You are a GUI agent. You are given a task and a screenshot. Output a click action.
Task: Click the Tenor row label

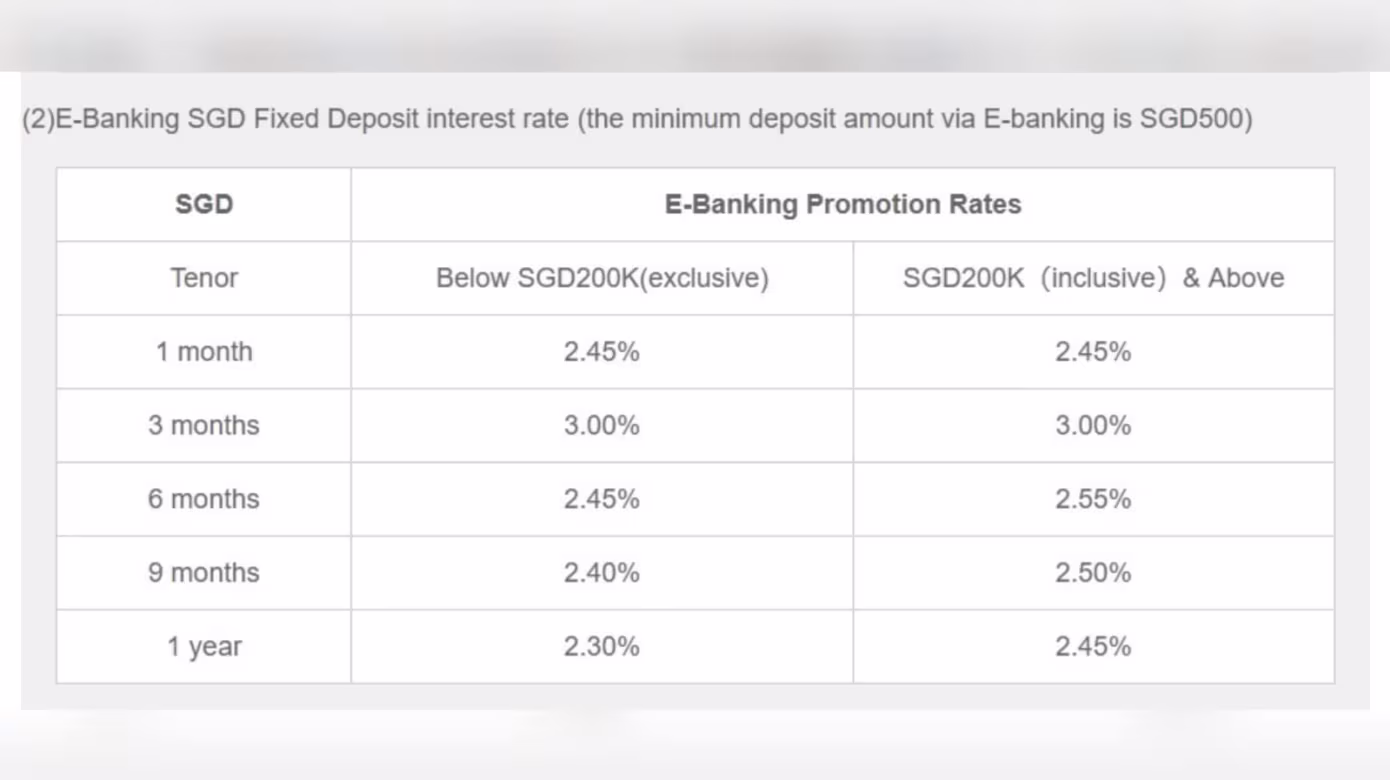204,278
